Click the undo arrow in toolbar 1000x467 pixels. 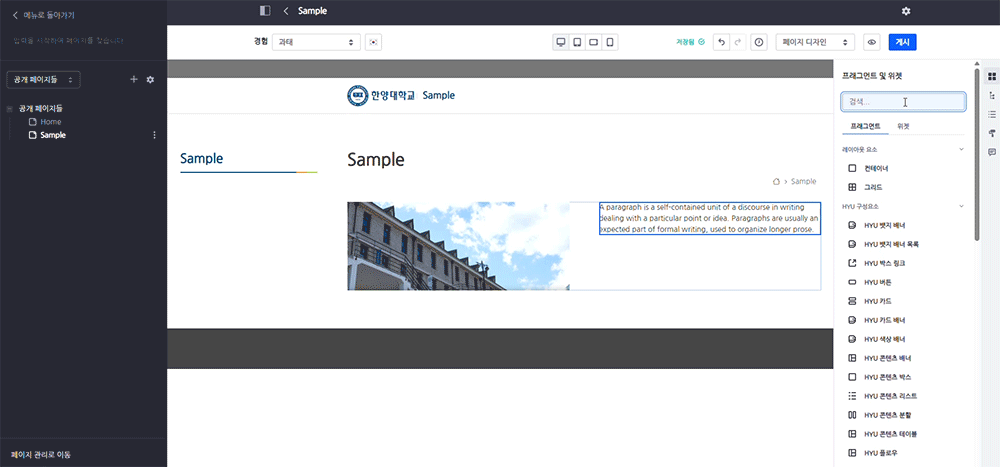coord(720,42)
